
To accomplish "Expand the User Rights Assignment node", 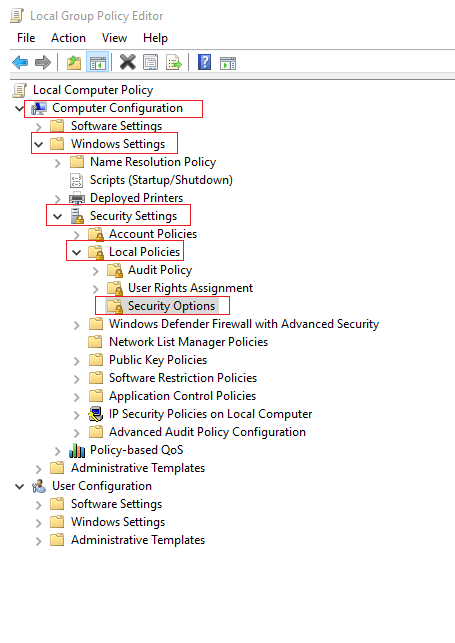I will (x=96, y=289).
